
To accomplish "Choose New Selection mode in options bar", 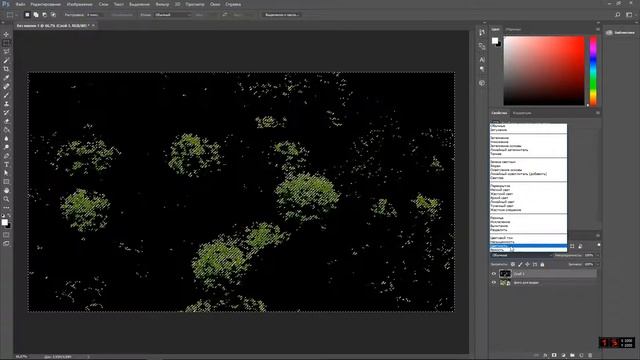I will coord(27,15).
